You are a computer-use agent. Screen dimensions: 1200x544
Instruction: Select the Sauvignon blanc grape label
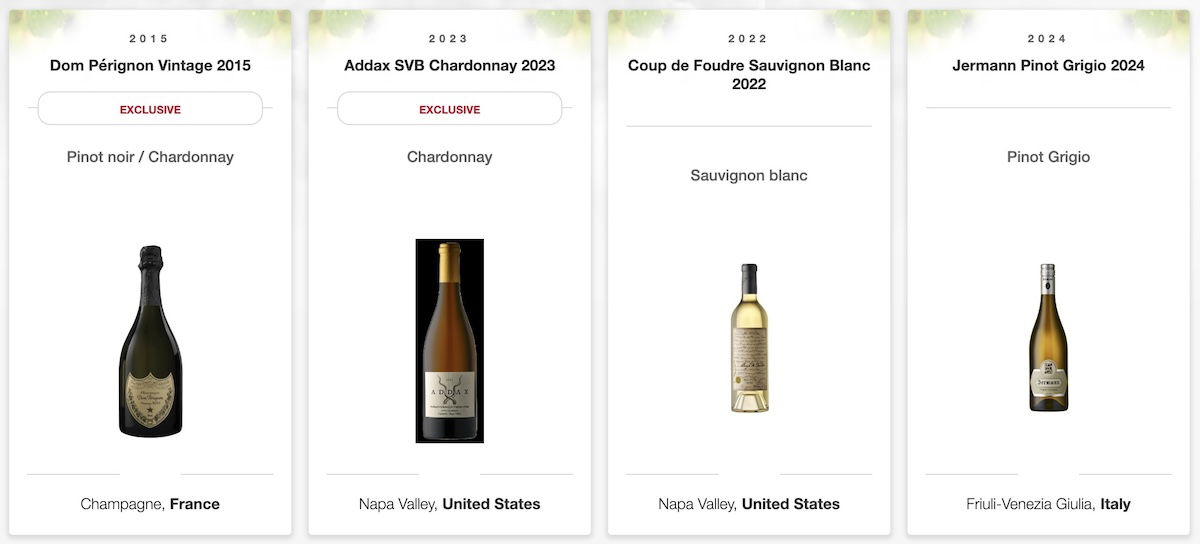[x=749, y=175]
